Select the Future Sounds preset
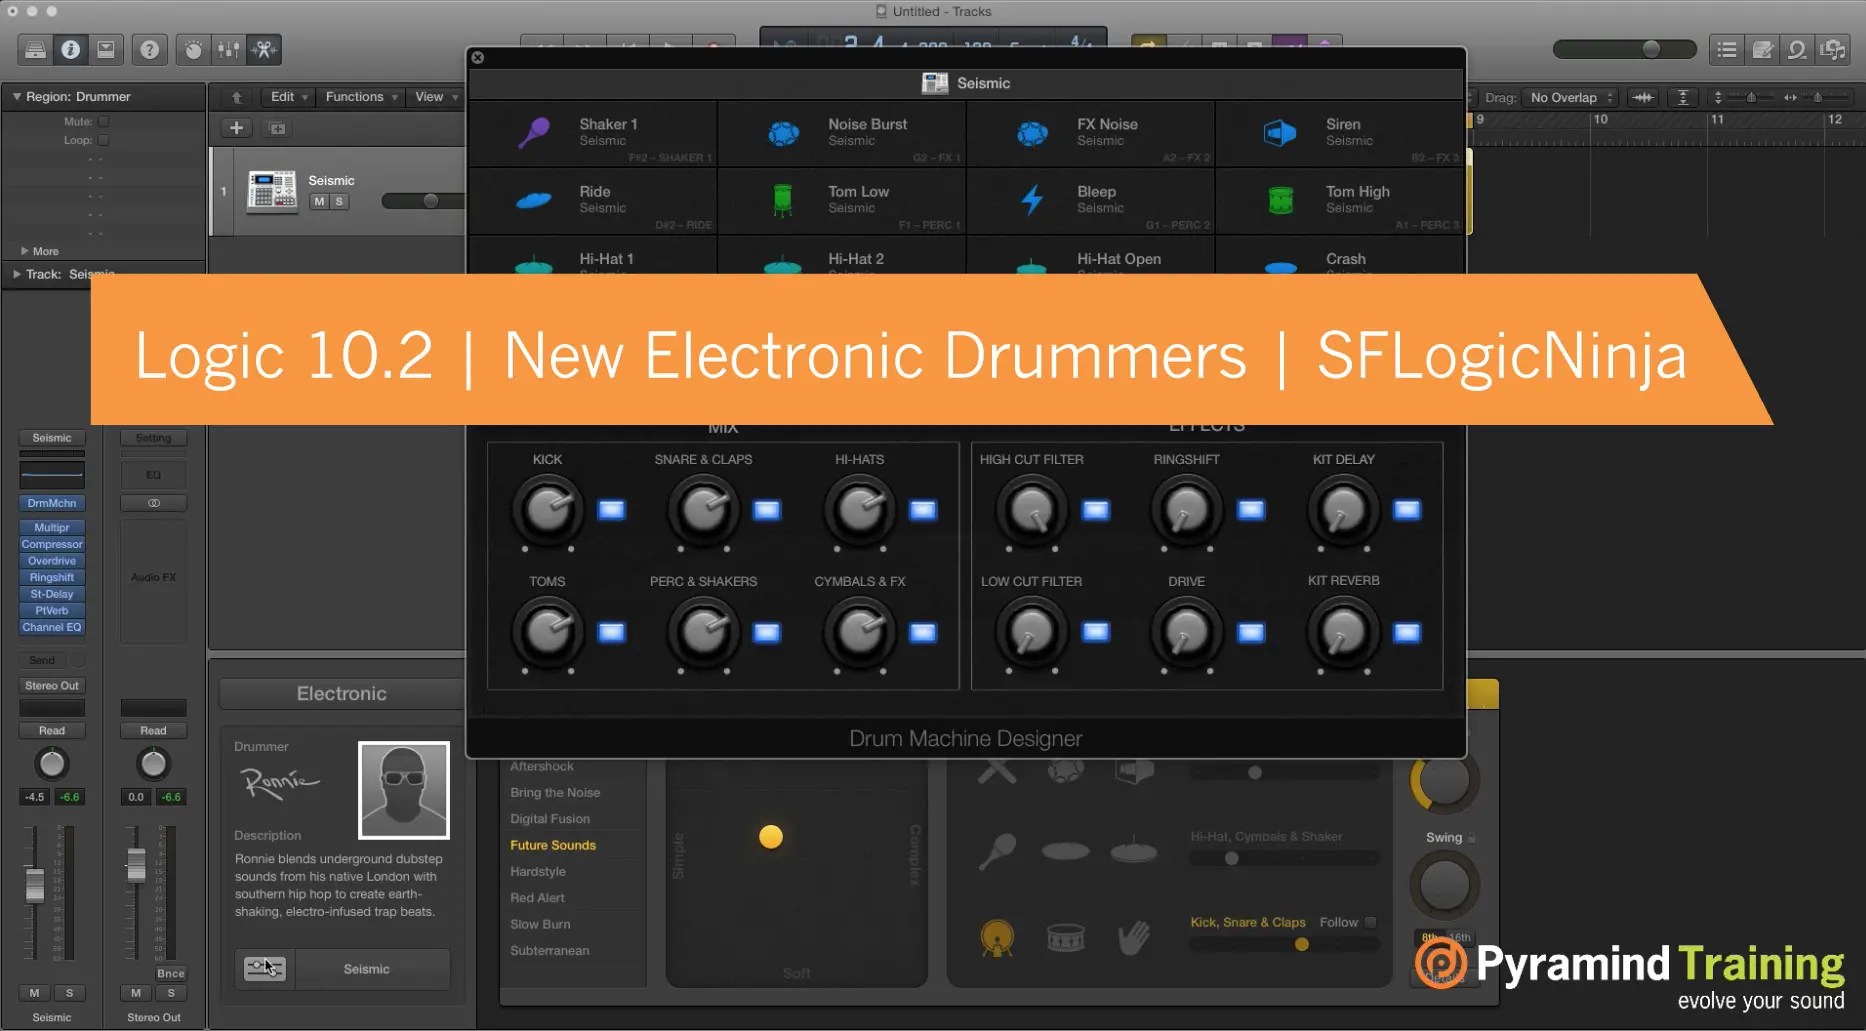 (553, 844)
